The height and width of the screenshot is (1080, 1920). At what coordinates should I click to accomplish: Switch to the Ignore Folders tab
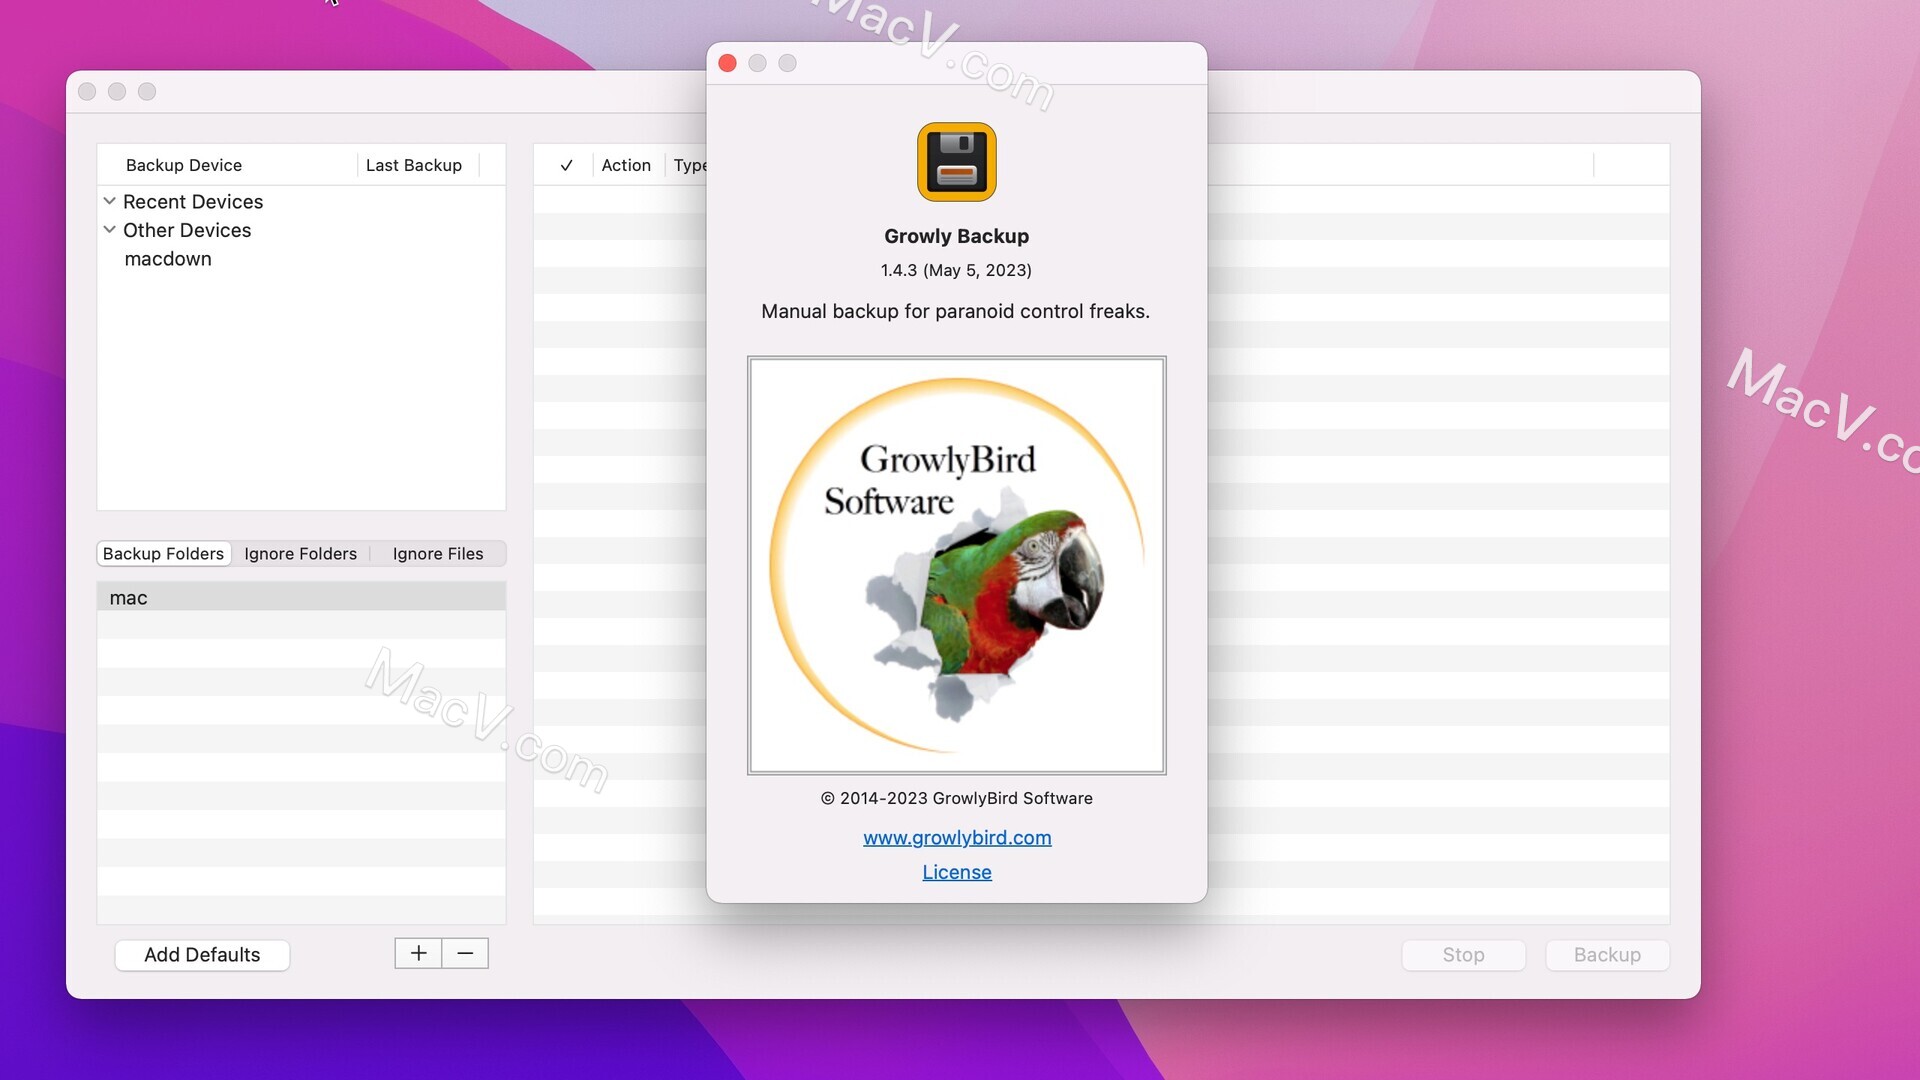[300, 553]
